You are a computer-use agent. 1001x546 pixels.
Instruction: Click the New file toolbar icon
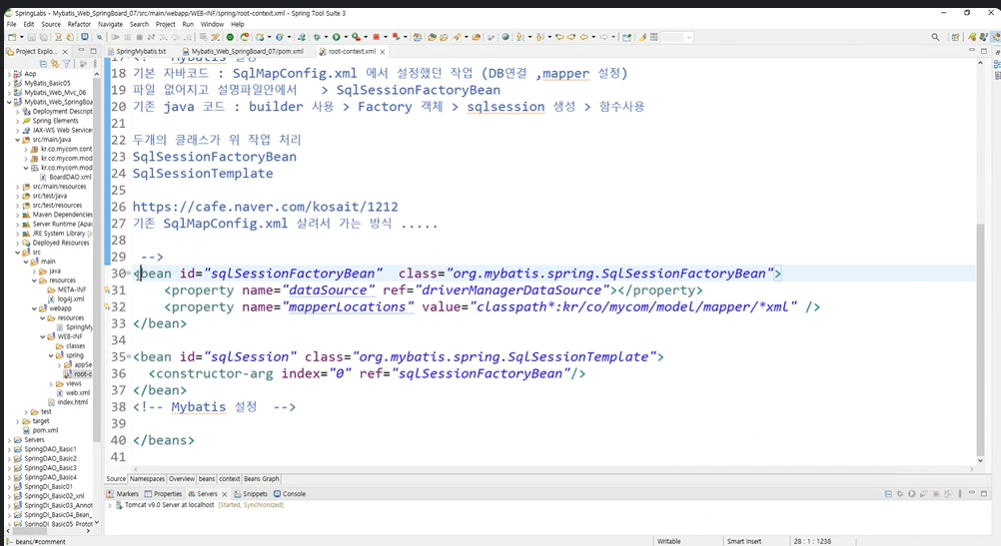[x=11, y=37]
